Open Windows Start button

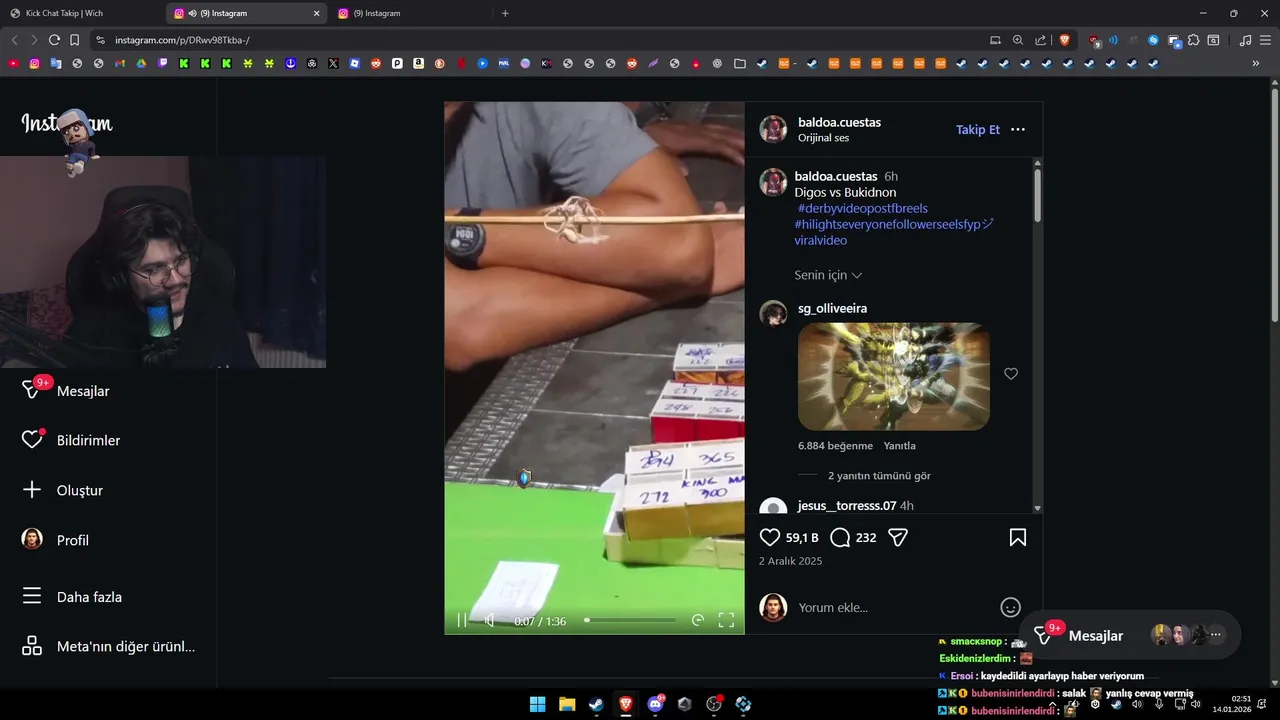click(x=537, y=704)
